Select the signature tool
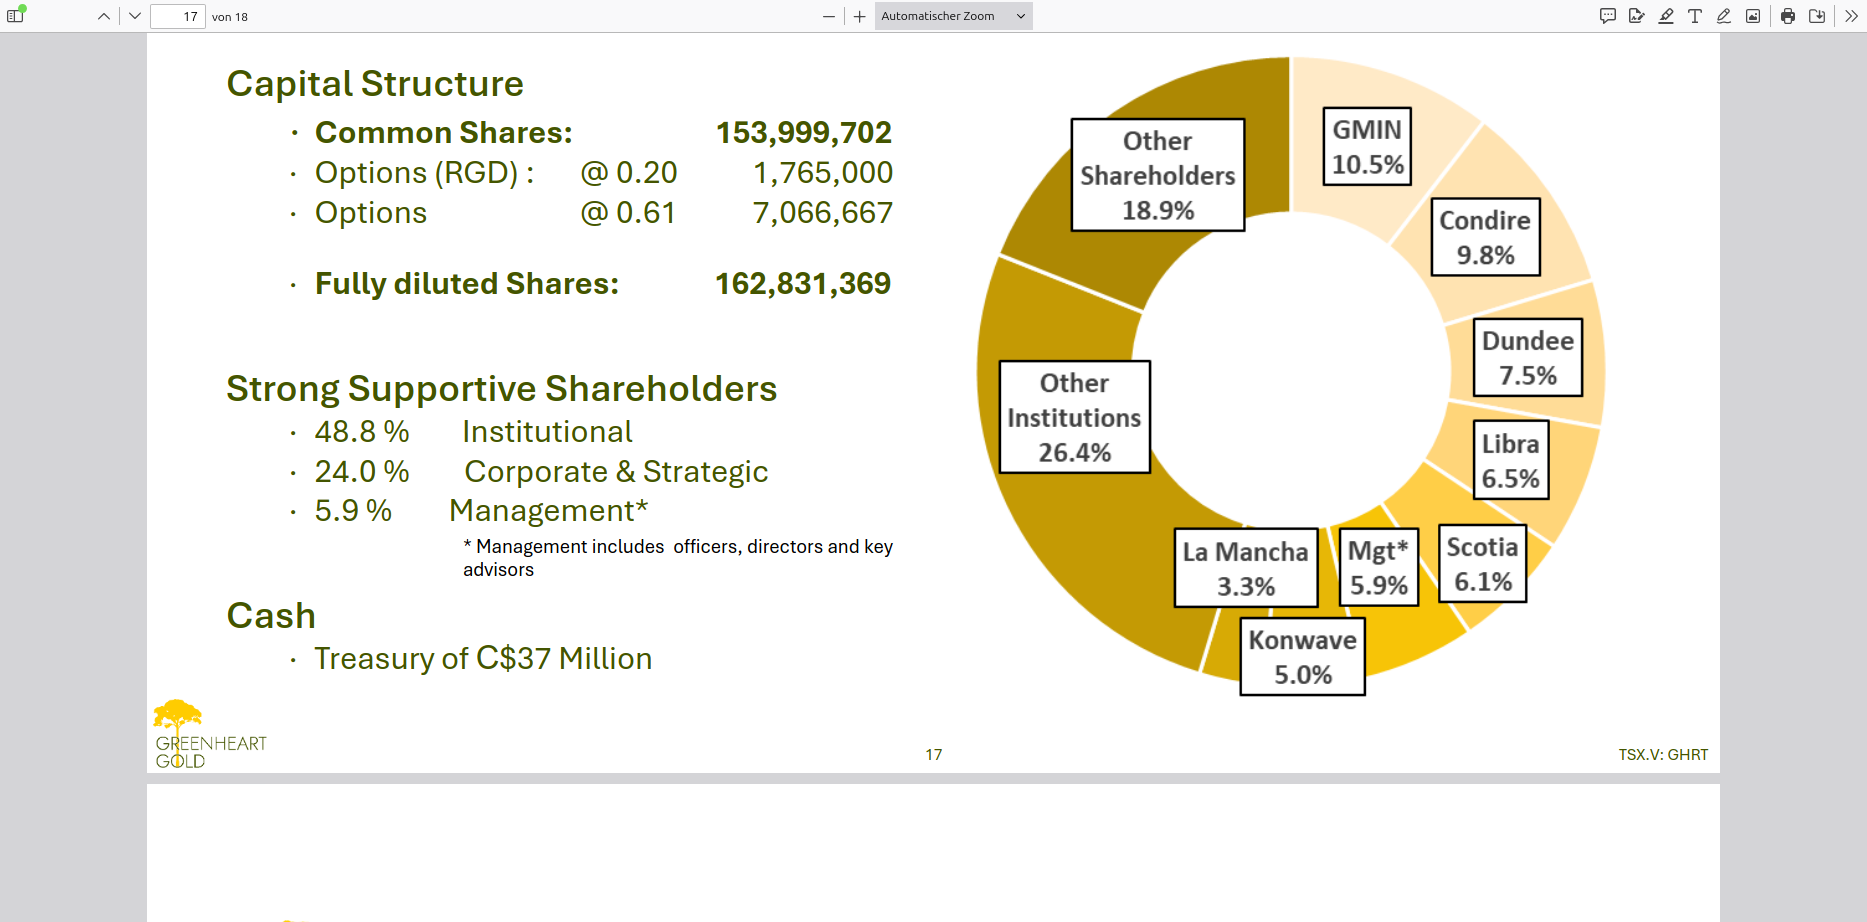This screenshot has height=922, width=1867. click(1637, 16)
